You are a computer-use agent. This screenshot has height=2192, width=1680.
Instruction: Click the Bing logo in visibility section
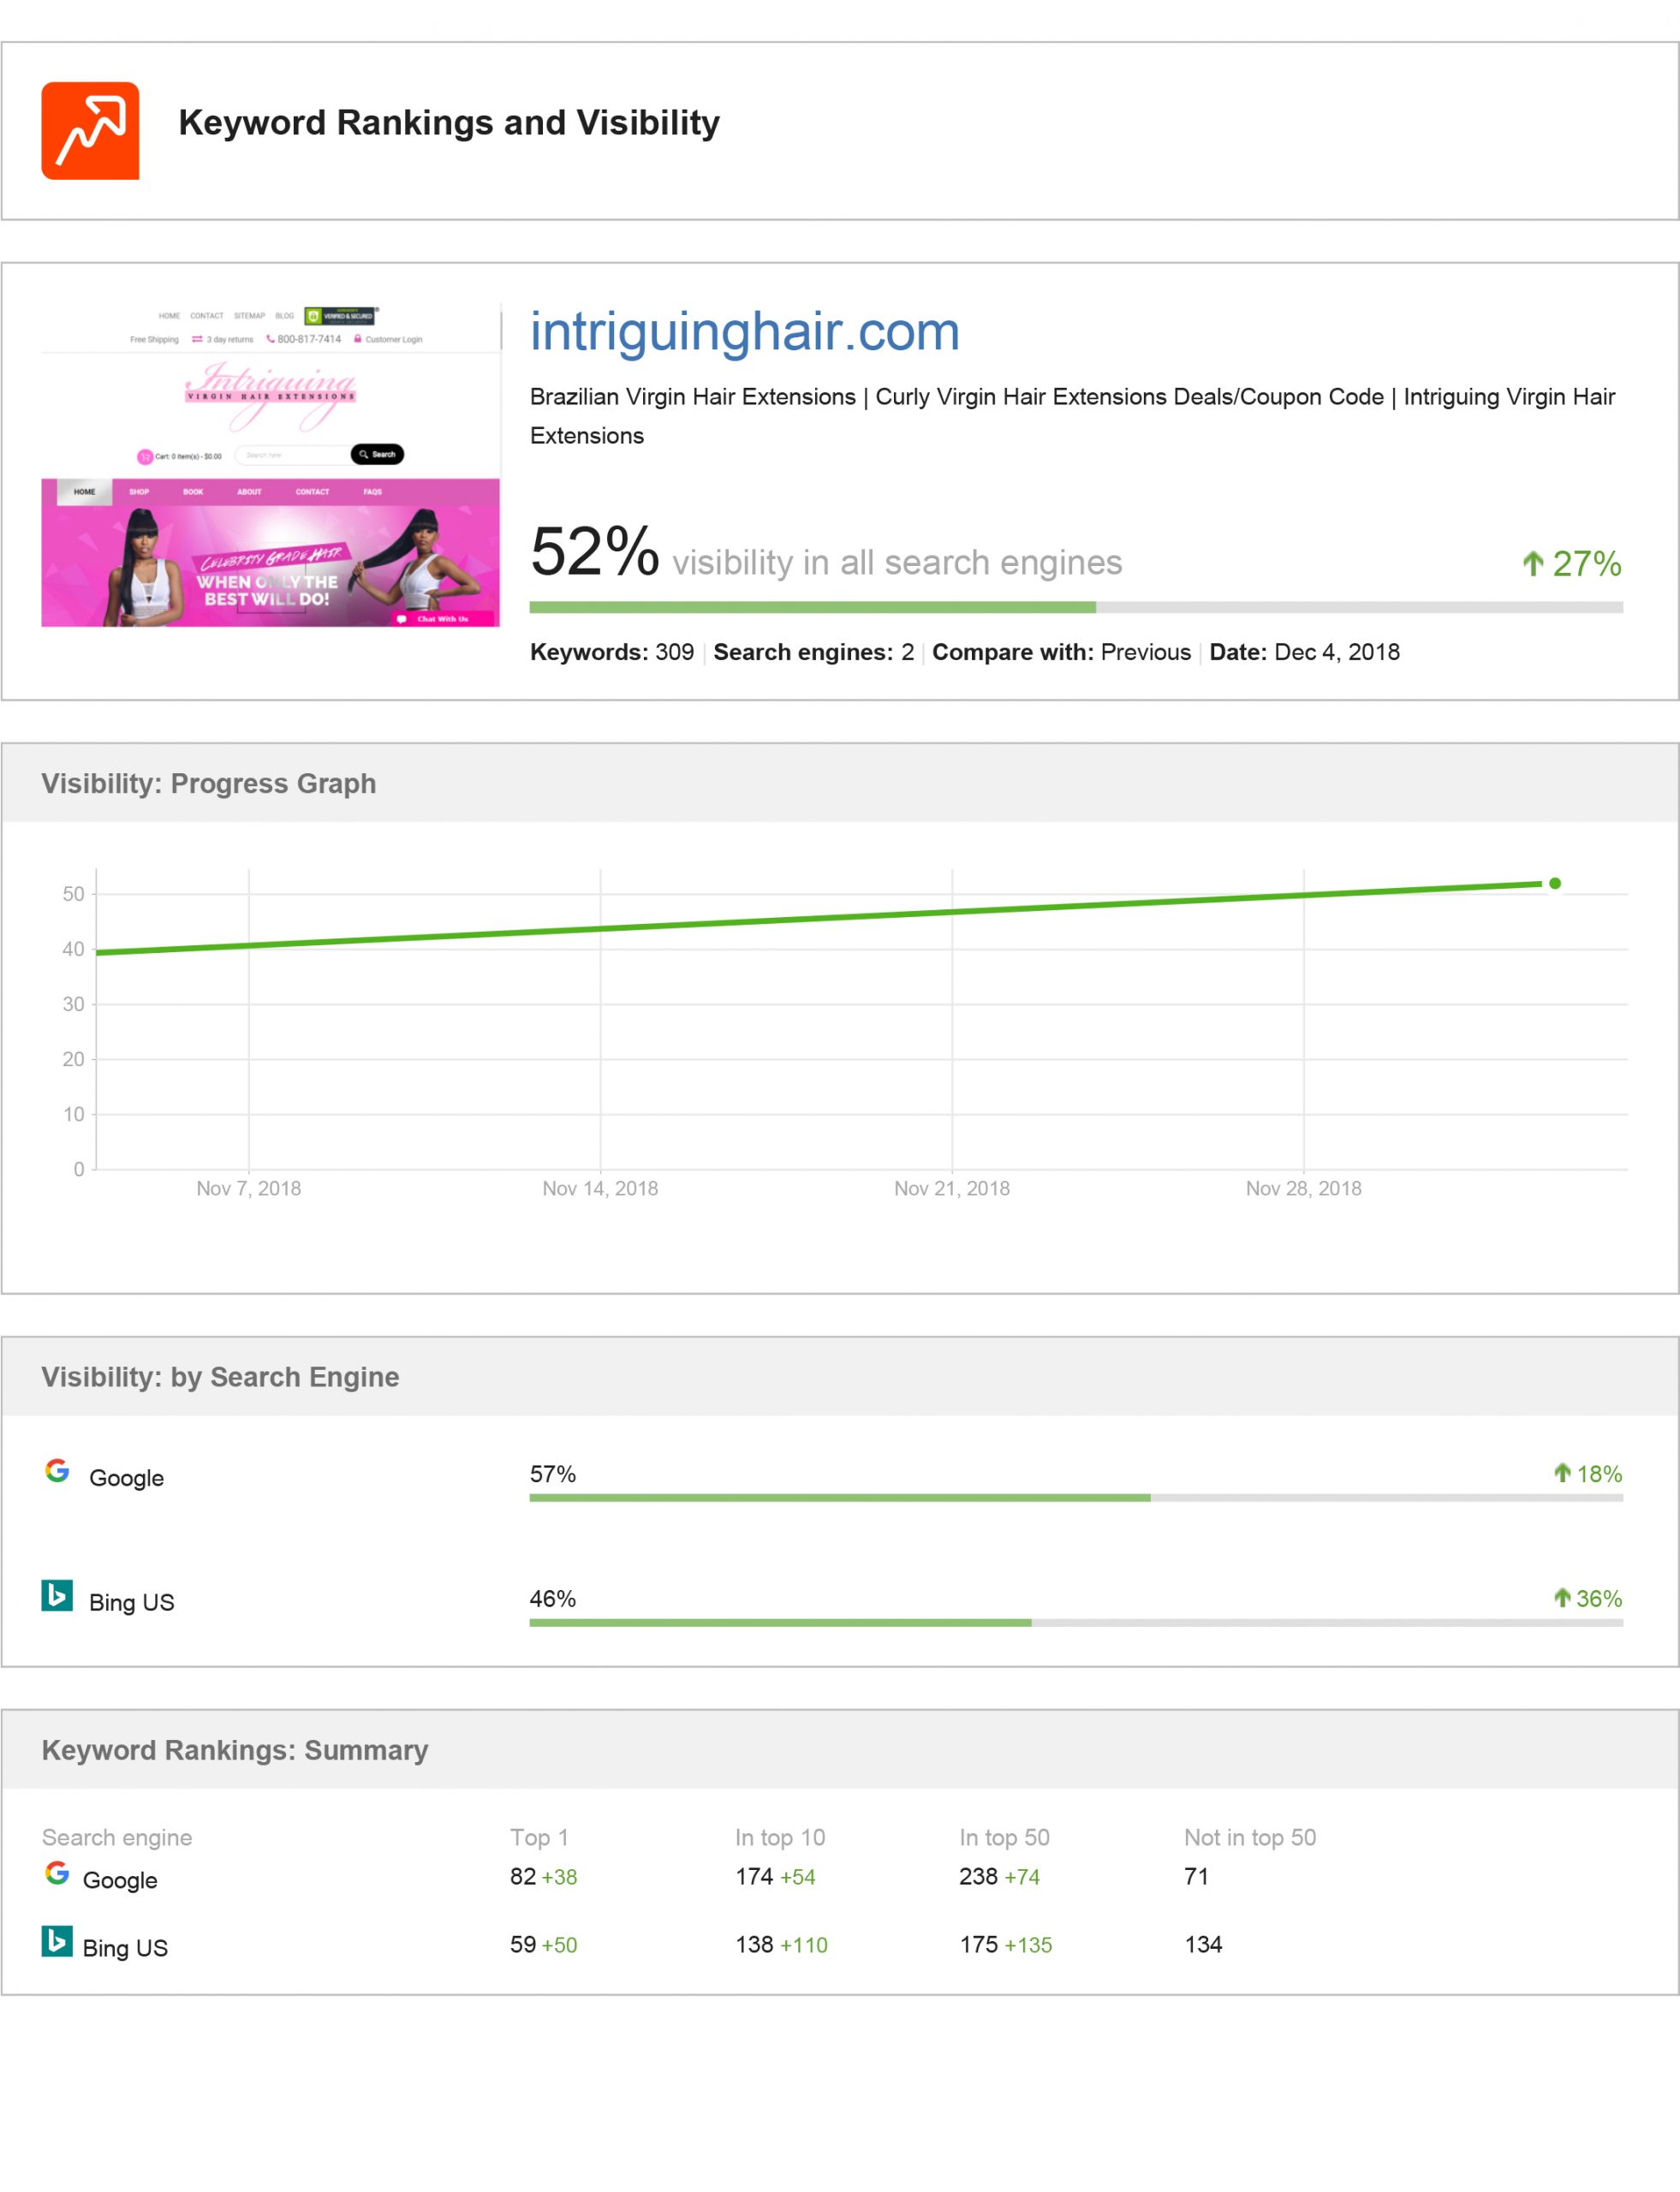pyautogui.click(x=57, y=1595)
